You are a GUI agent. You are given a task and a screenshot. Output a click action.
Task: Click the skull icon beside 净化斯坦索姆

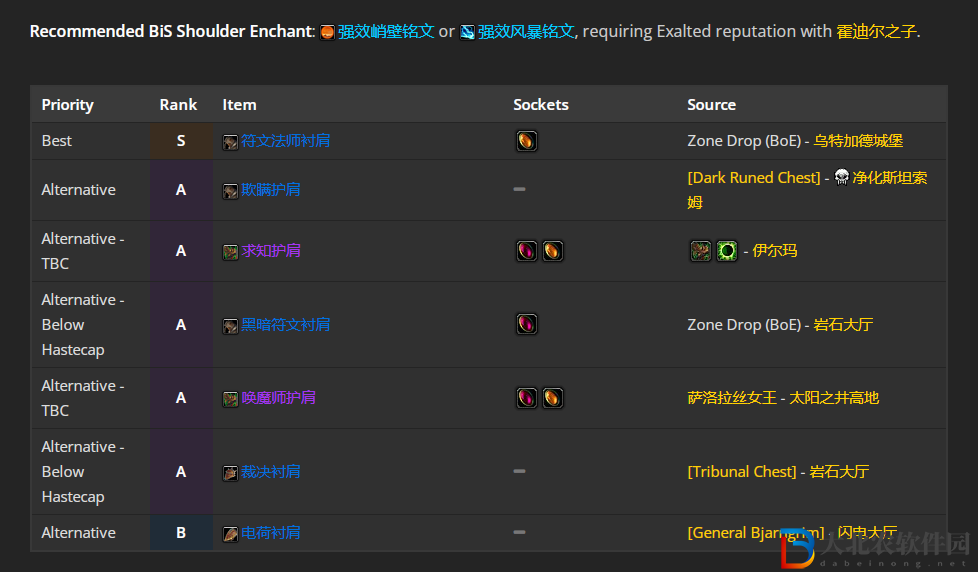click(x=841, y=177)
